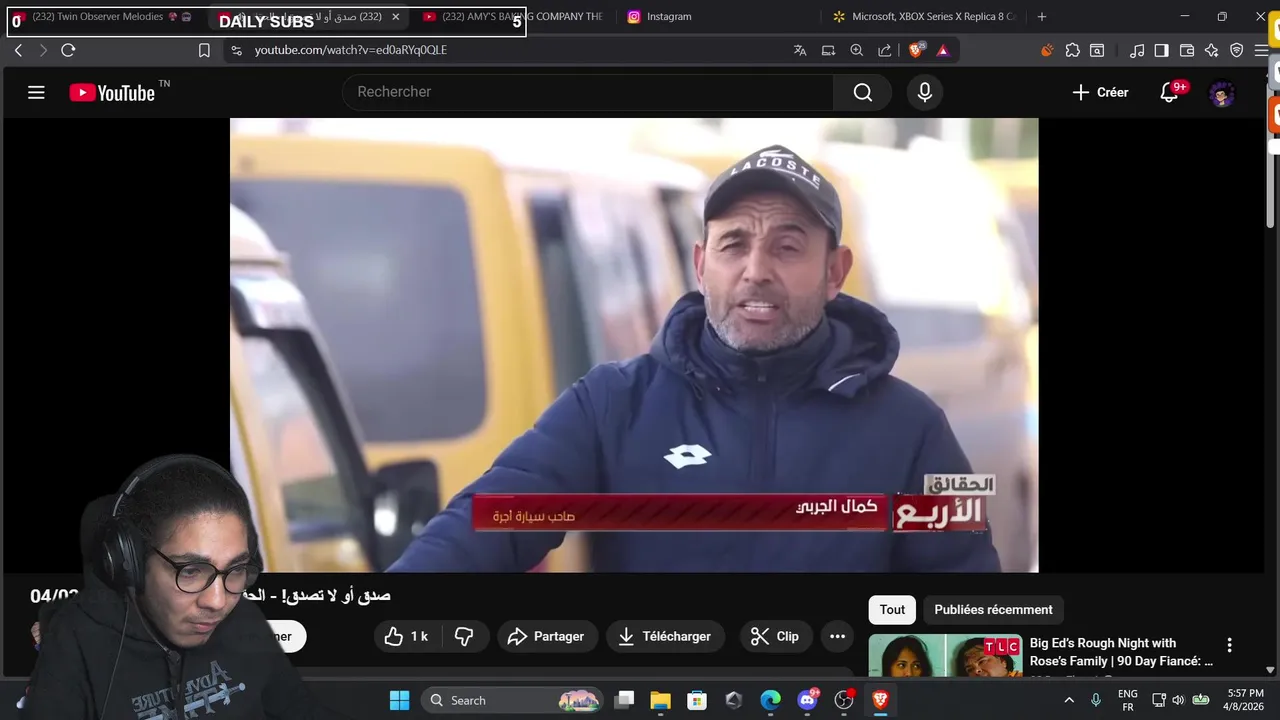
Task: Switch to the Microsoft XBOX Series X tab
Action: pos(922,17)
